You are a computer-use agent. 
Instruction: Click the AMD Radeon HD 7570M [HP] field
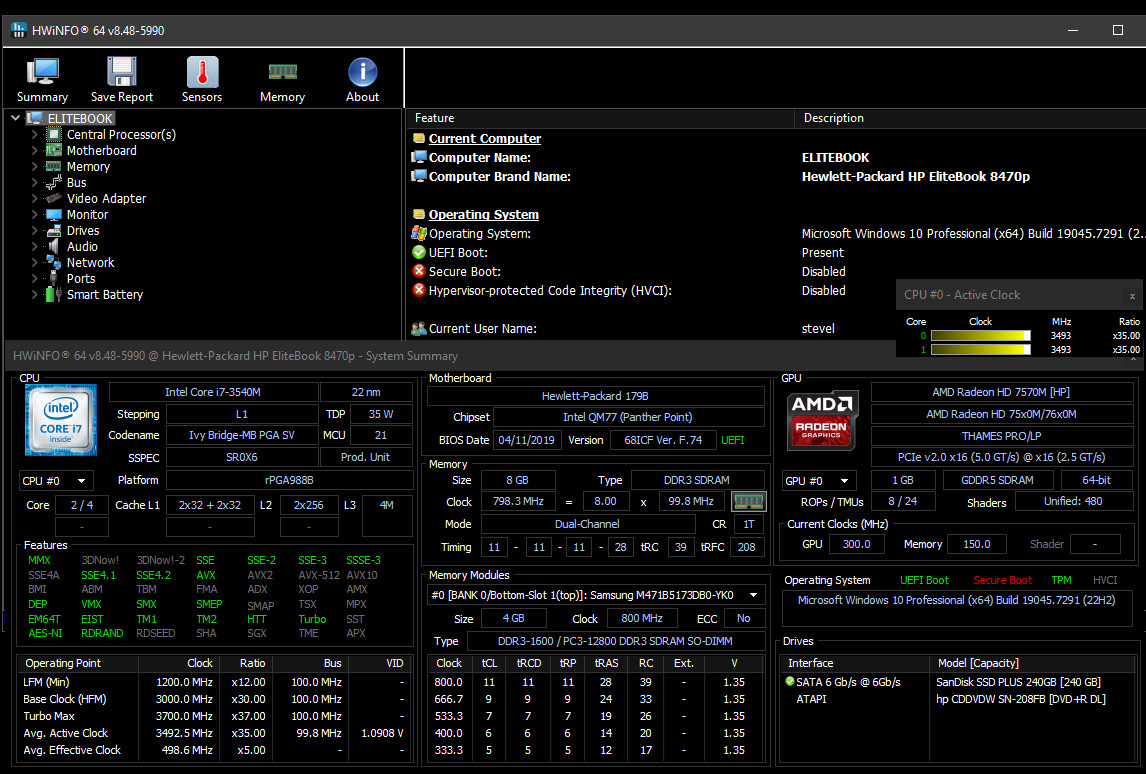pyautogui.click(x=1001, y=392)
